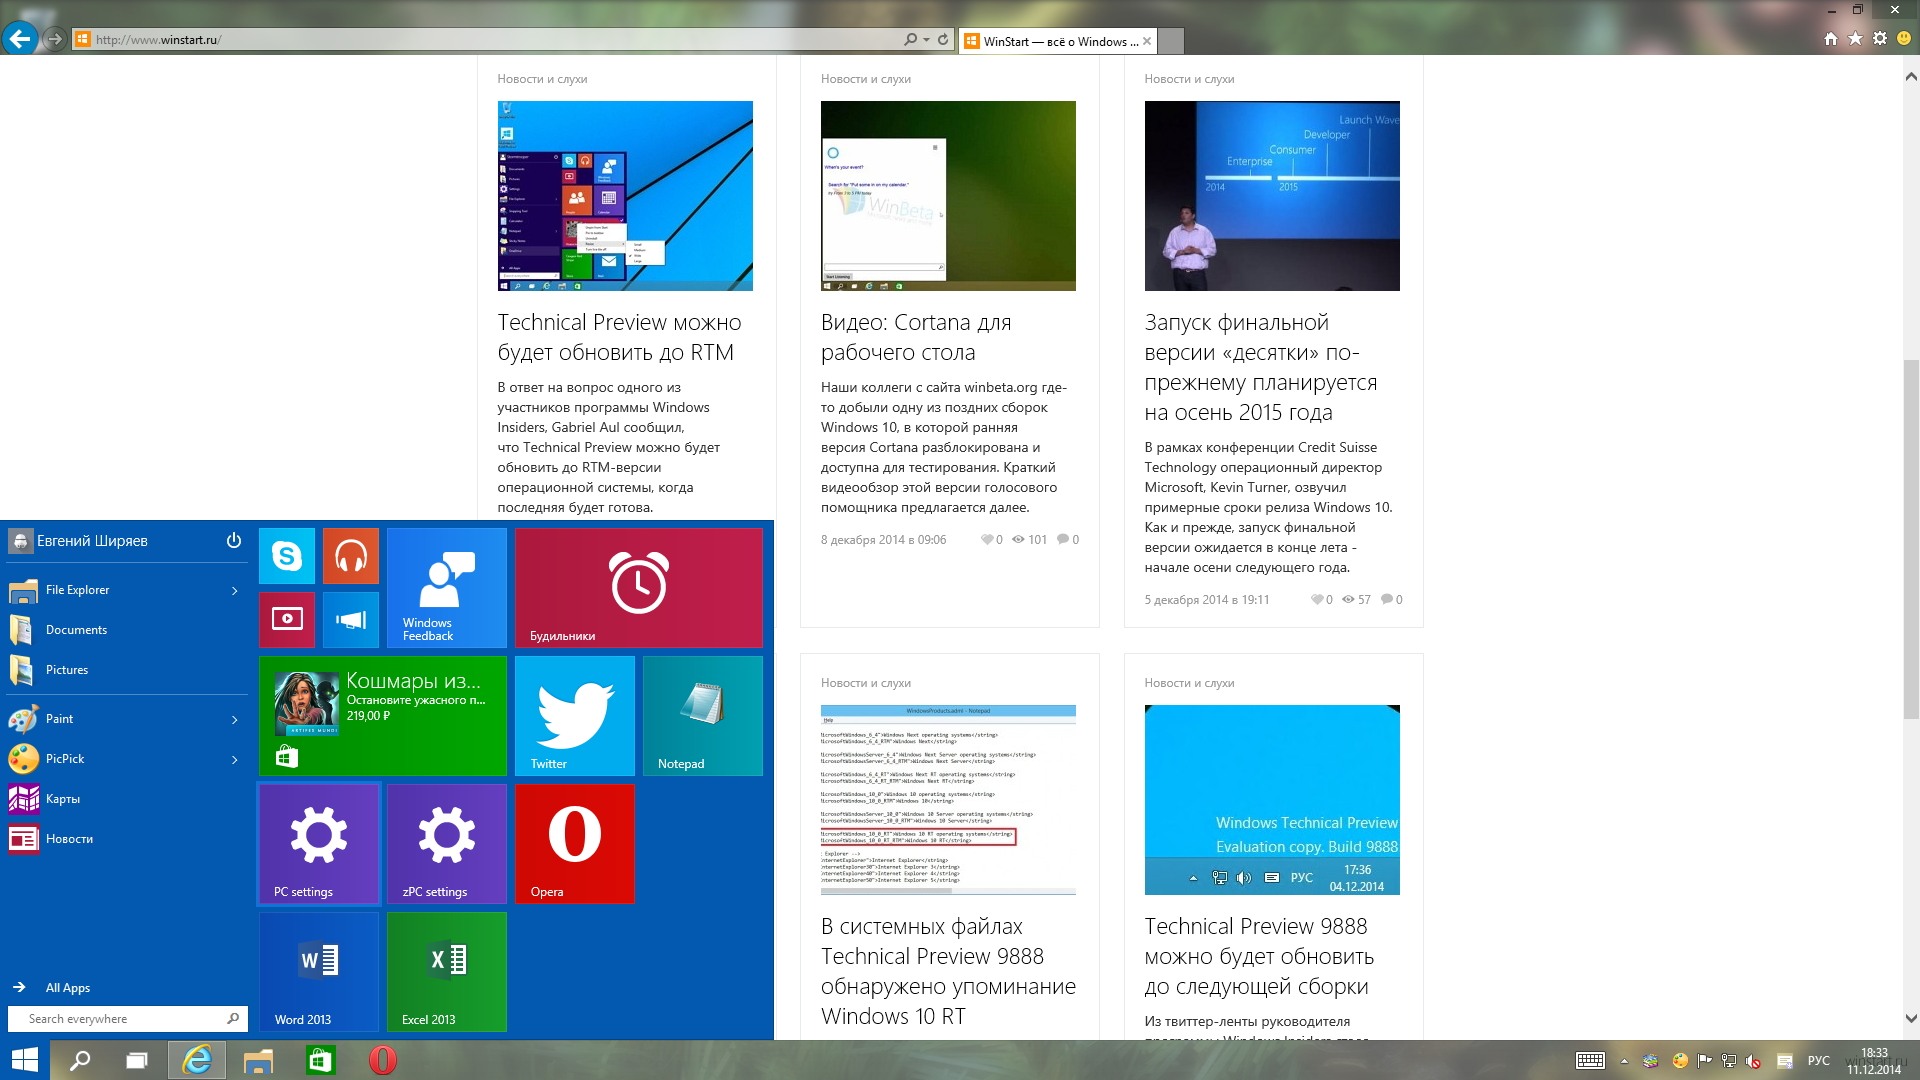
Task: Open the Video tile in Start menu
Action: coord(287,620)
